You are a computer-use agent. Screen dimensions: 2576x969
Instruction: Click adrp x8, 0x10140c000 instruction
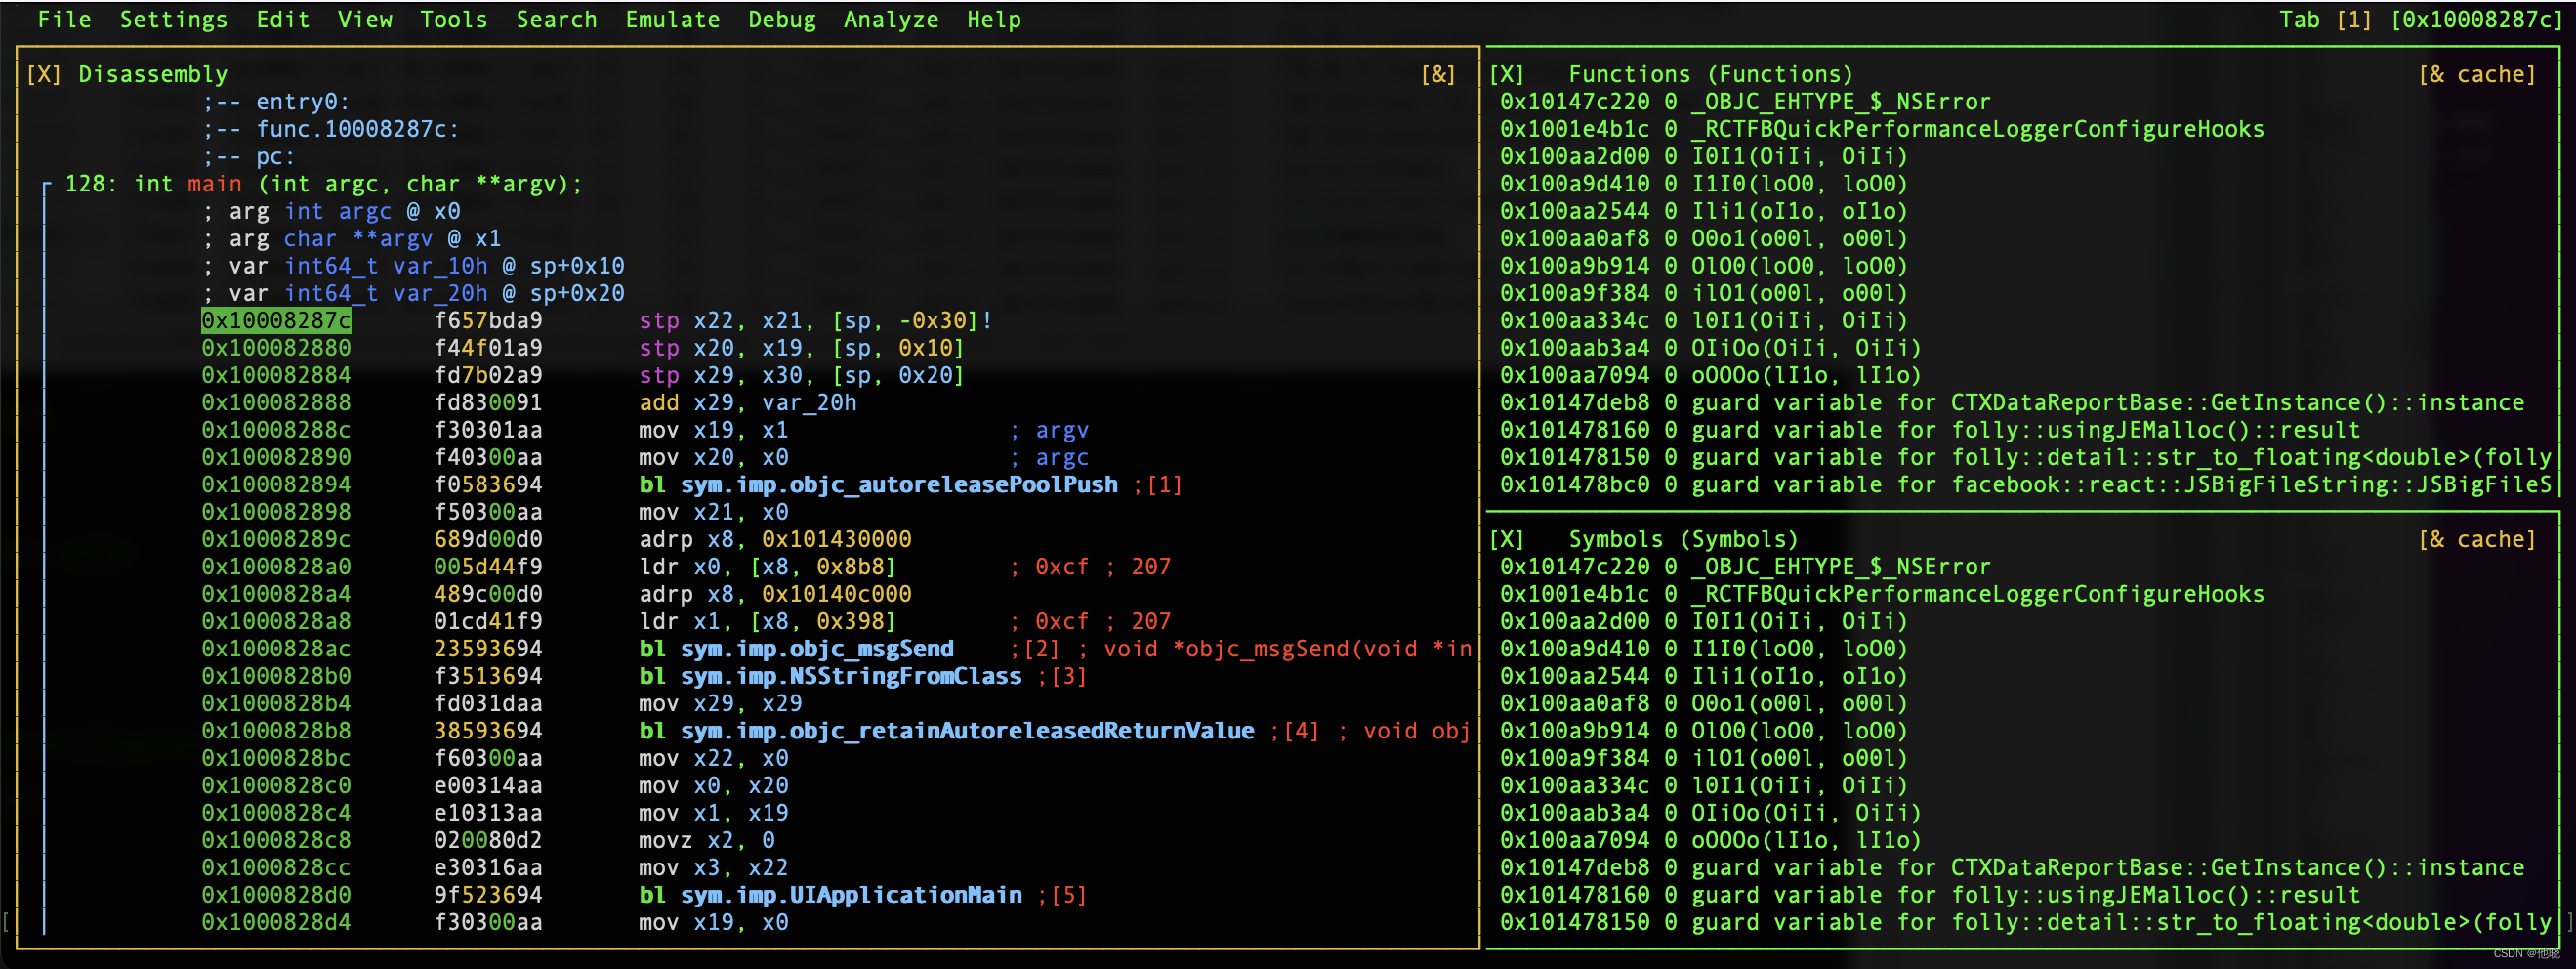775,593
